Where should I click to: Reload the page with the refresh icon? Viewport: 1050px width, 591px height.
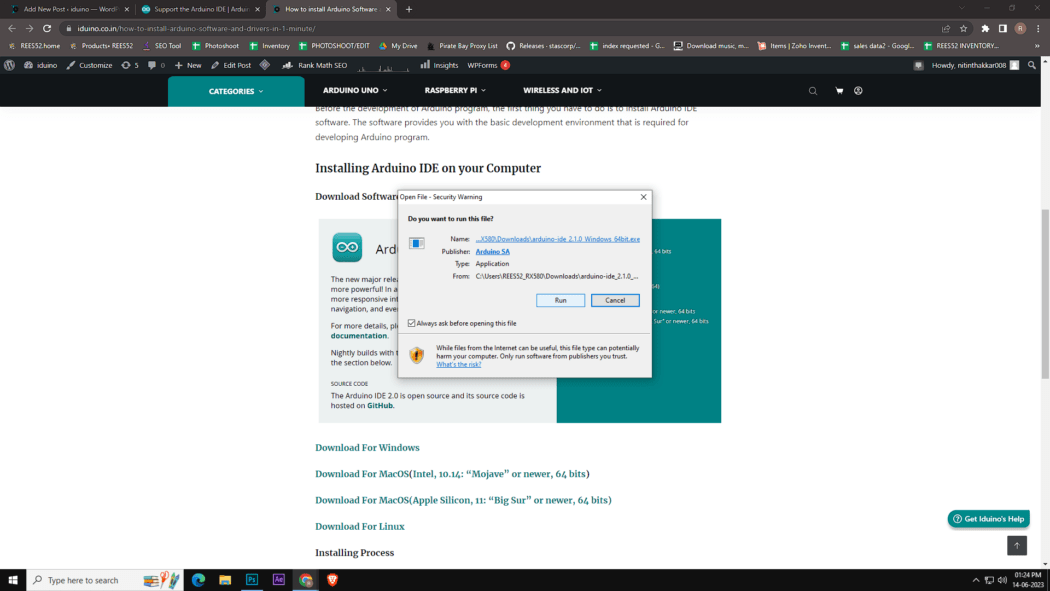[x=46, y=28]
